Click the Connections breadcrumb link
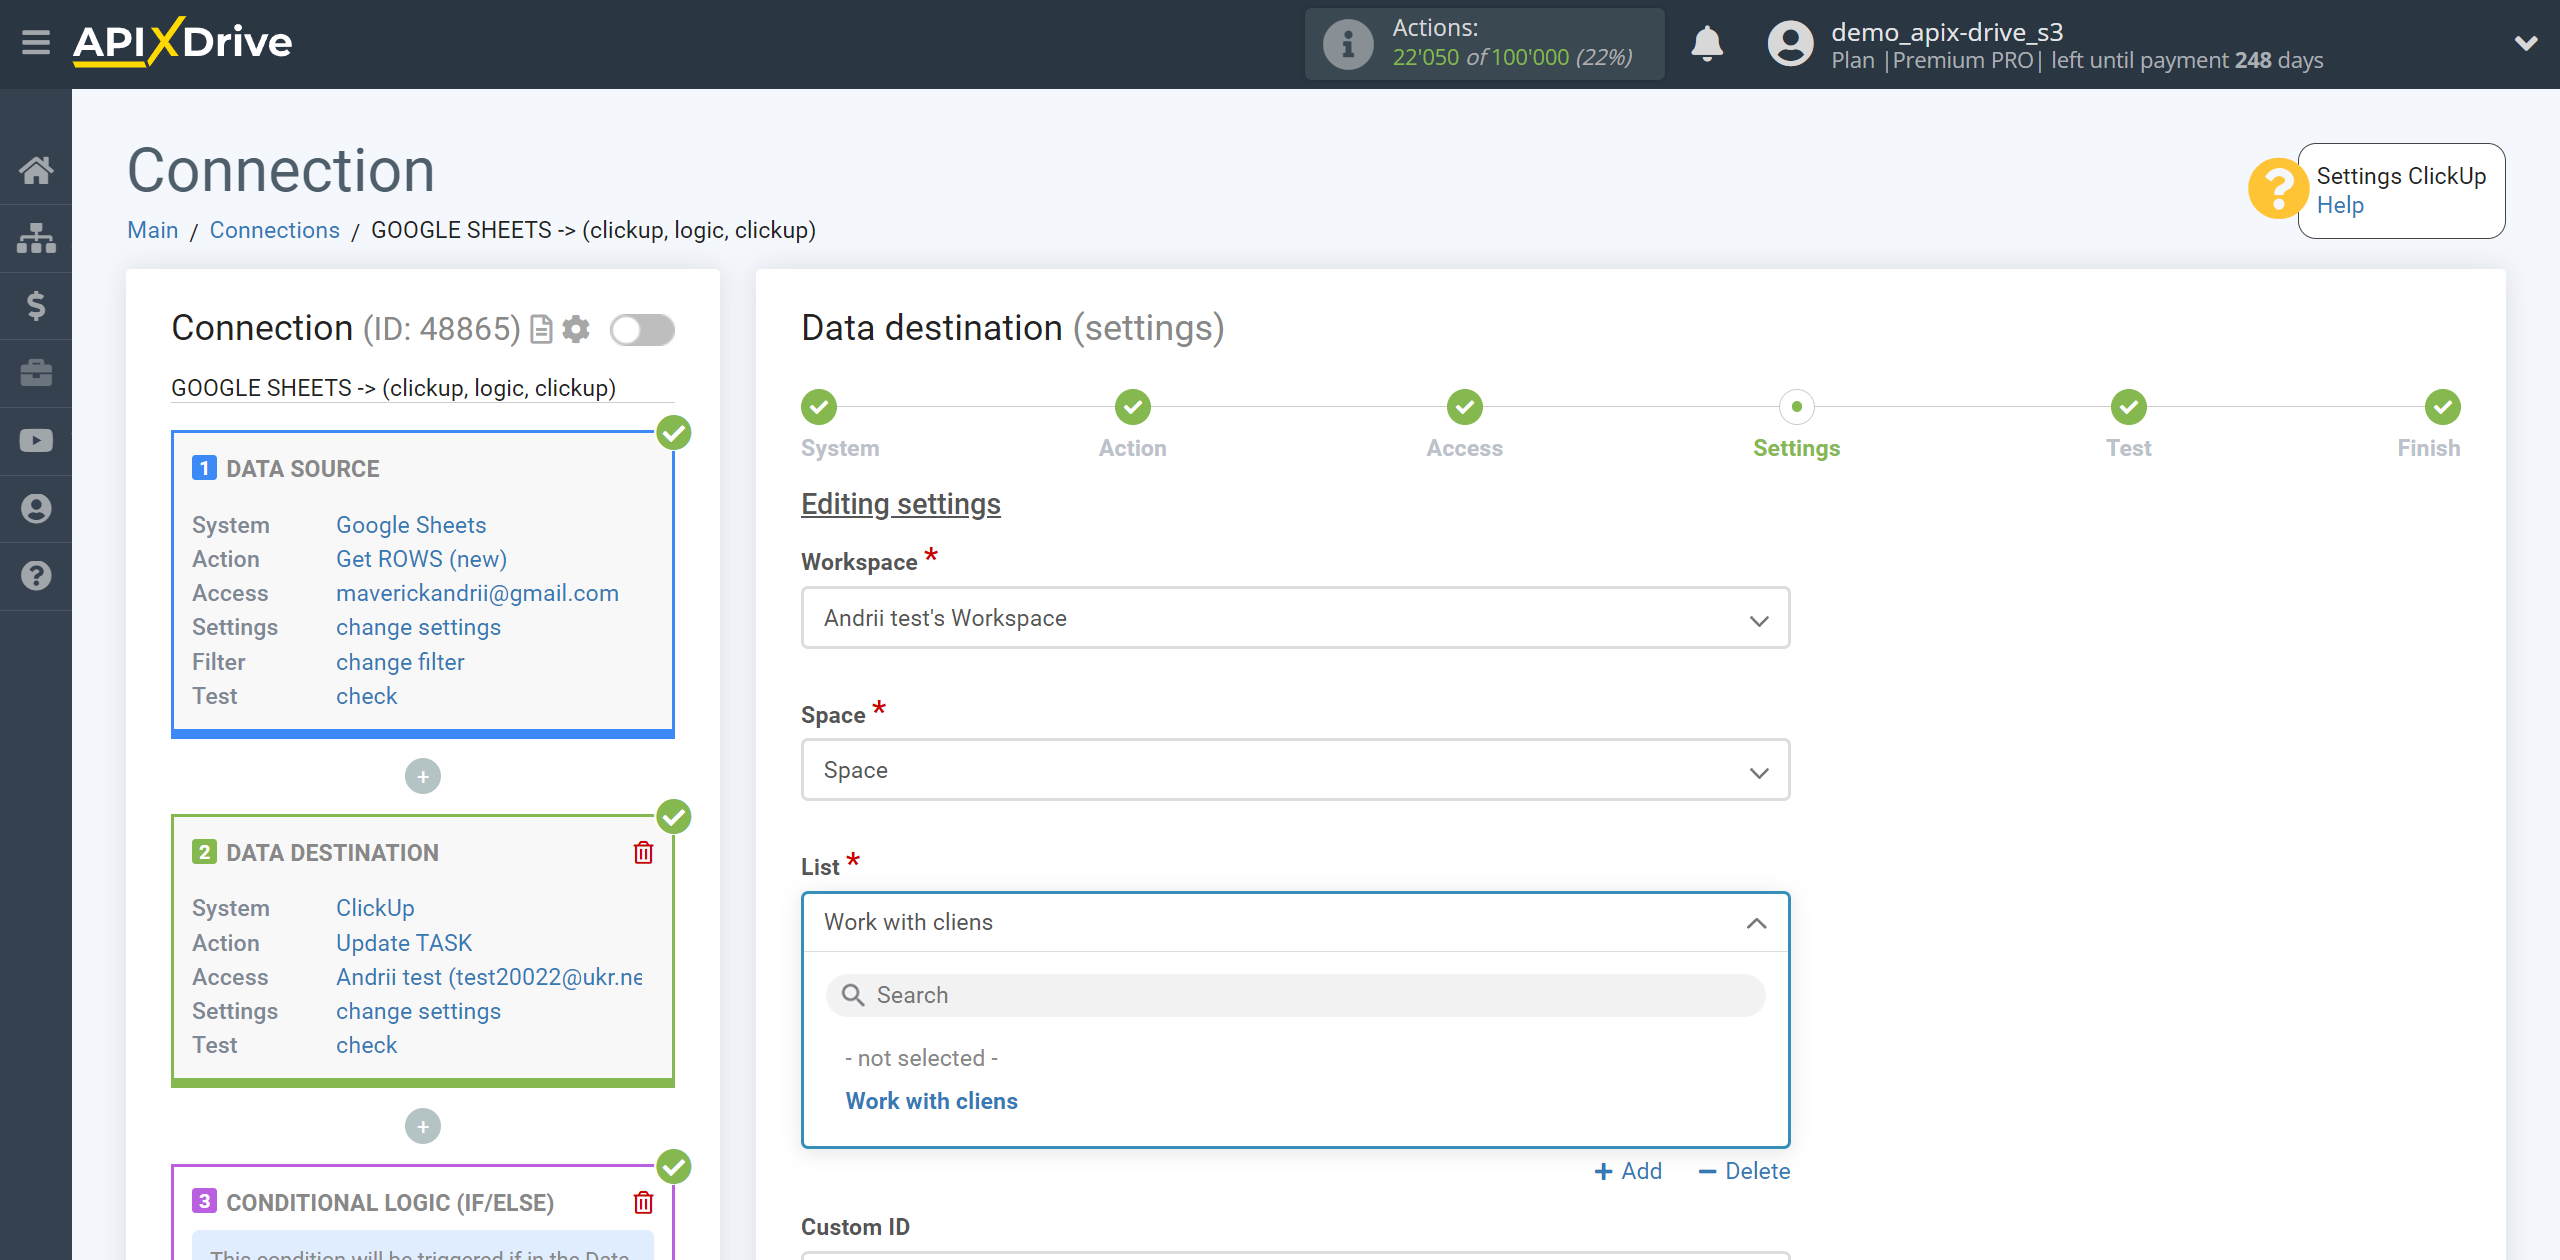Screen dimensions: 2560x1260 coord(274,230)
